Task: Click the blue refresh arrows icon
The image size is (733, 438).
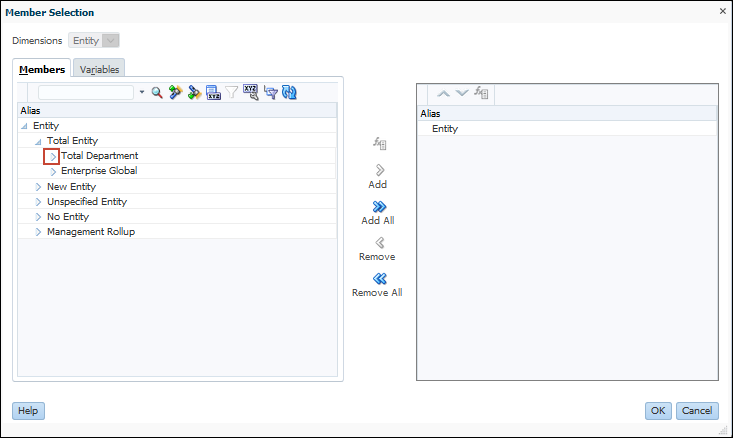Action: click(x=289, y=93)
